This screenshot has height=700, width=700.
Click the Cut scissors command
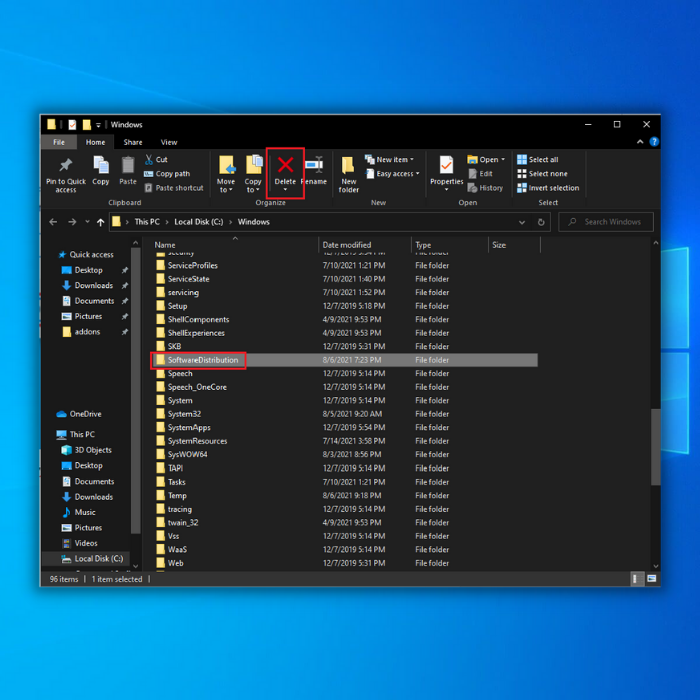156,160
